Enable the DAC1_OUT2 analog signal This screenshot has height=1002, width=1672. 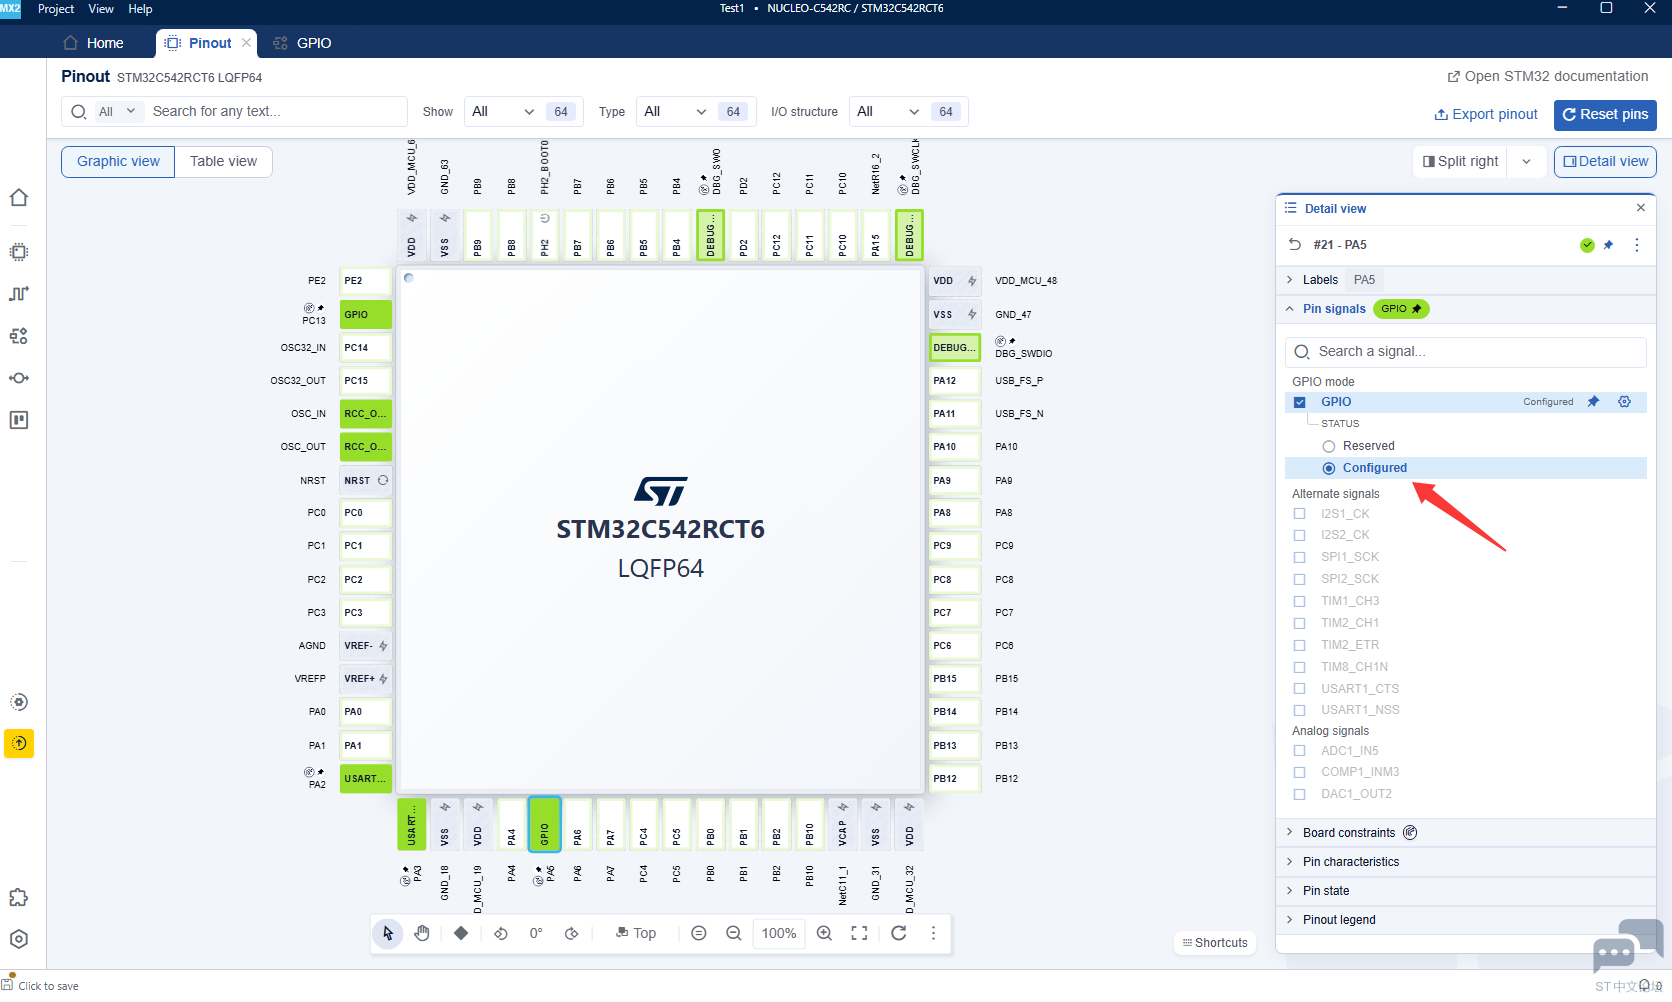pos(1300,794)
